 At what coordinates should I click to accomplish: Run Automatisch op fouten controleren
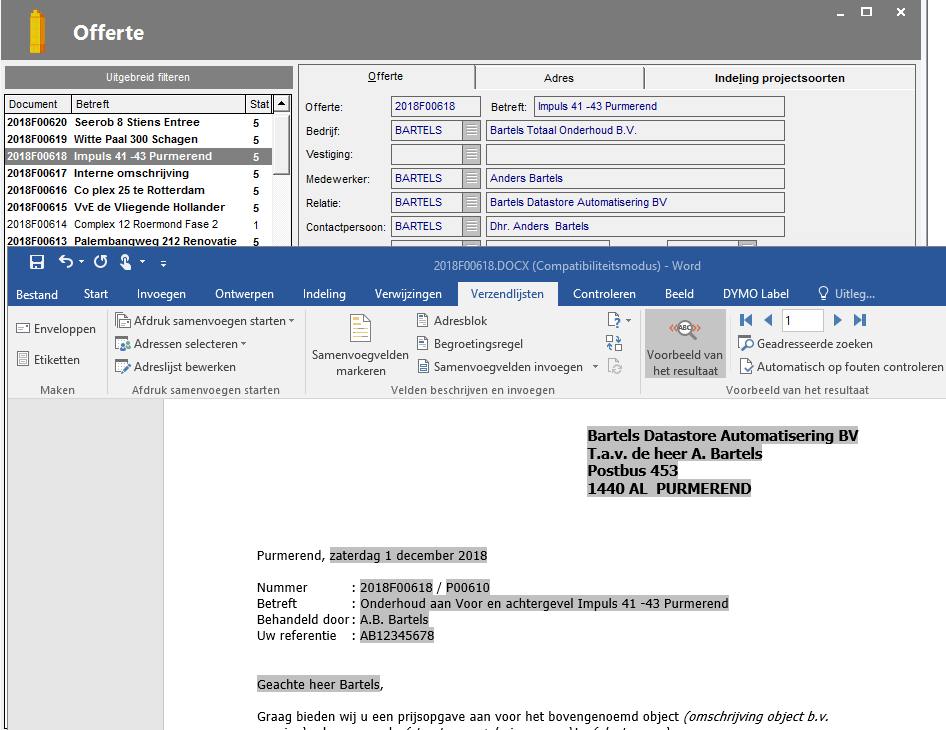pos(841,367)
